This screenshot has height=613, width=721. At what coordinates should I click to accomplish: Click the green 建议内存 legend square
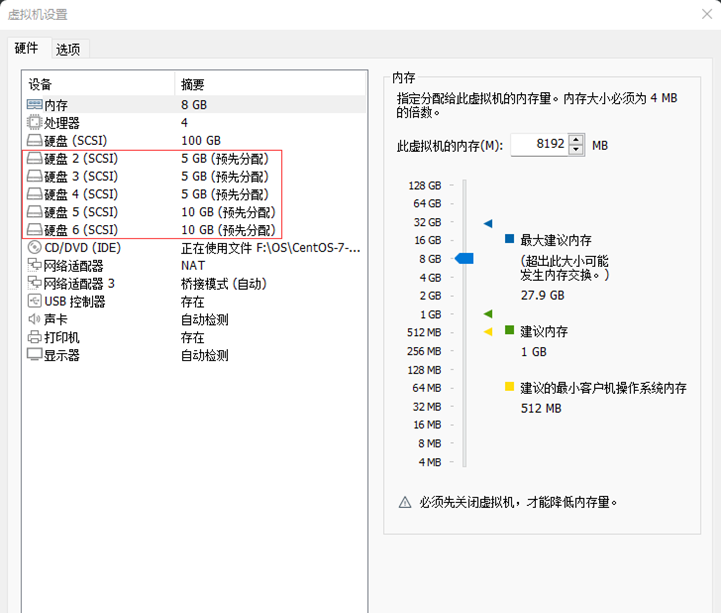pyautogui.click(x=509, y=330)
